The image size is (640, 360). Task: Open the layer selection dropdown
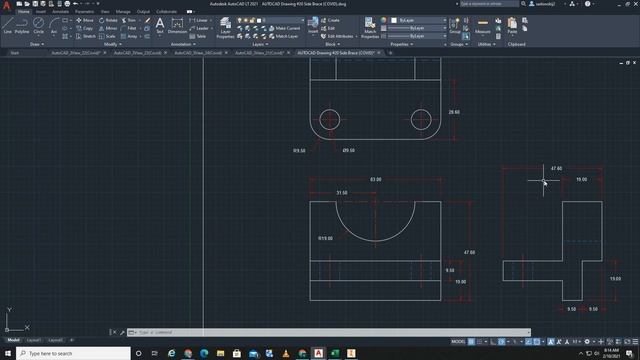(x=271, y=20)
